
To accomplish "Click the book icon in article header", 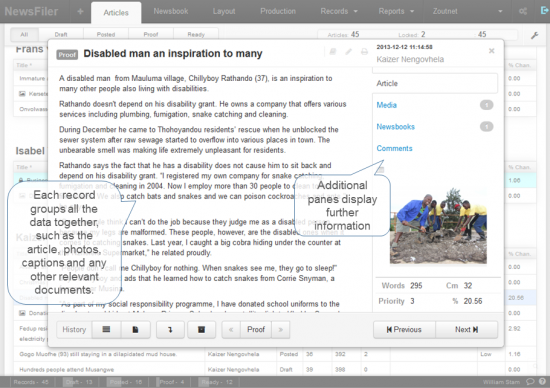I will pos(333,52).
